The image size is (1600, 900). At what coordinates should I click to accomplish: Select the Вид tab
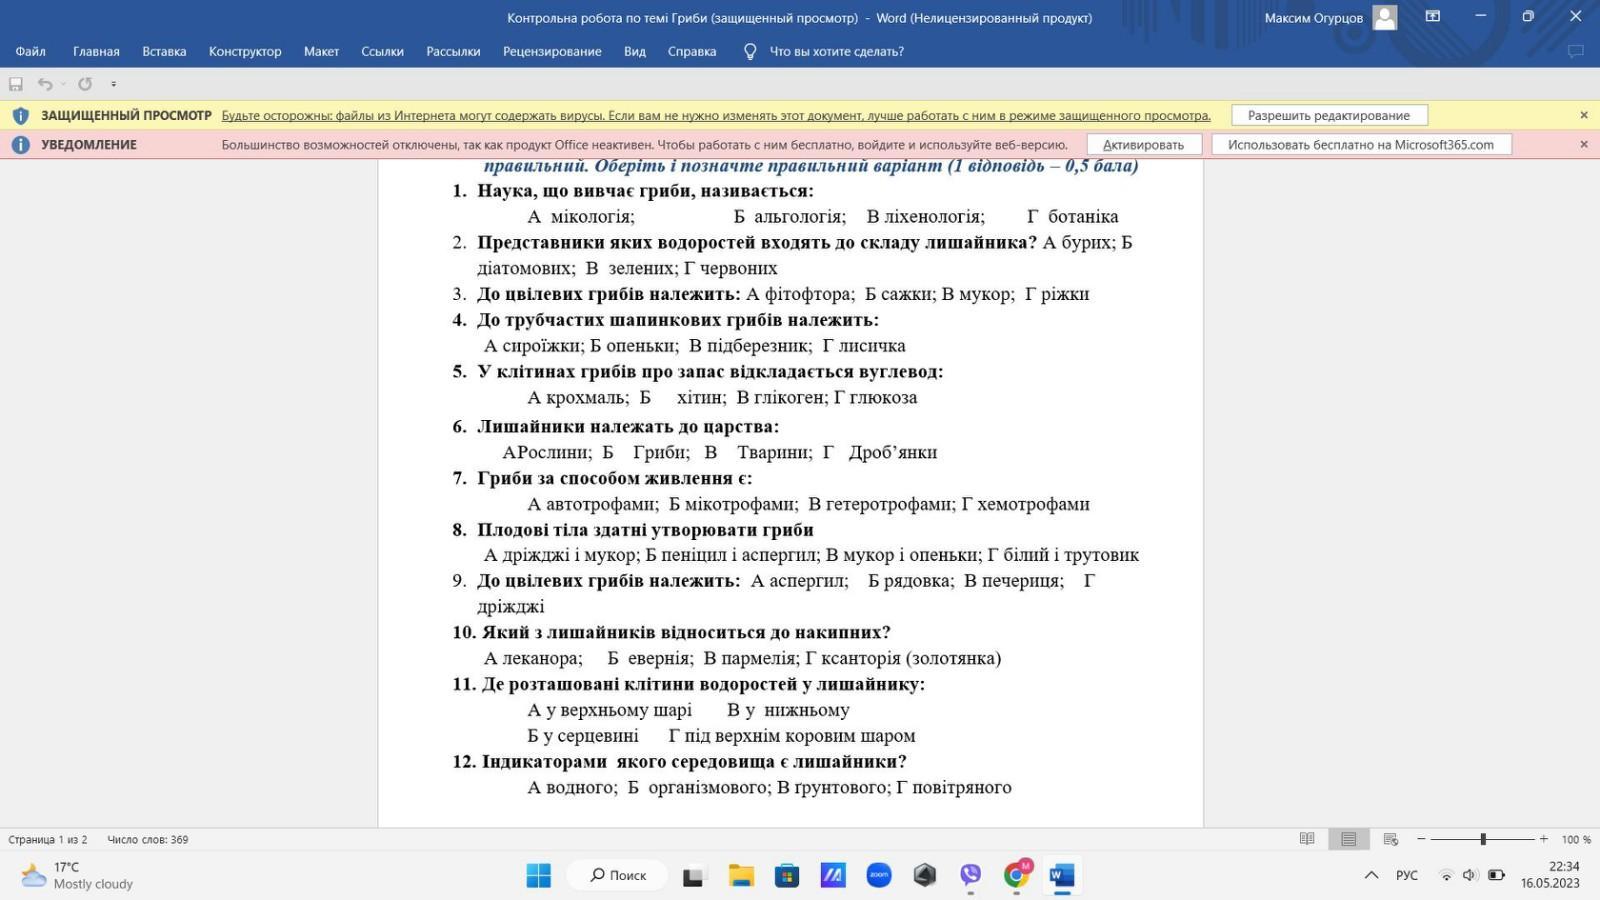pyautogui.click(x=635, y=51)
